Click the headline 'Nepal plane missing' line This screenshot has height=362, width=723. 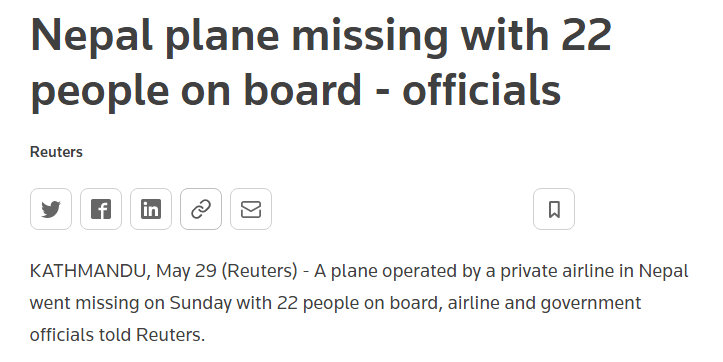321,37
